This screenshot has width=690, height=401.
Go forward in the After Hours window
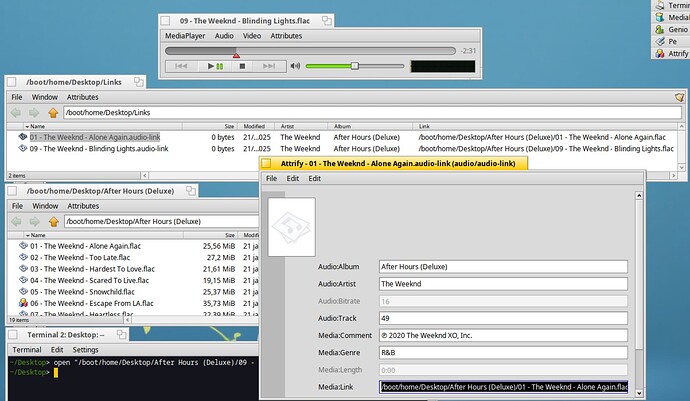click(34, 221)
